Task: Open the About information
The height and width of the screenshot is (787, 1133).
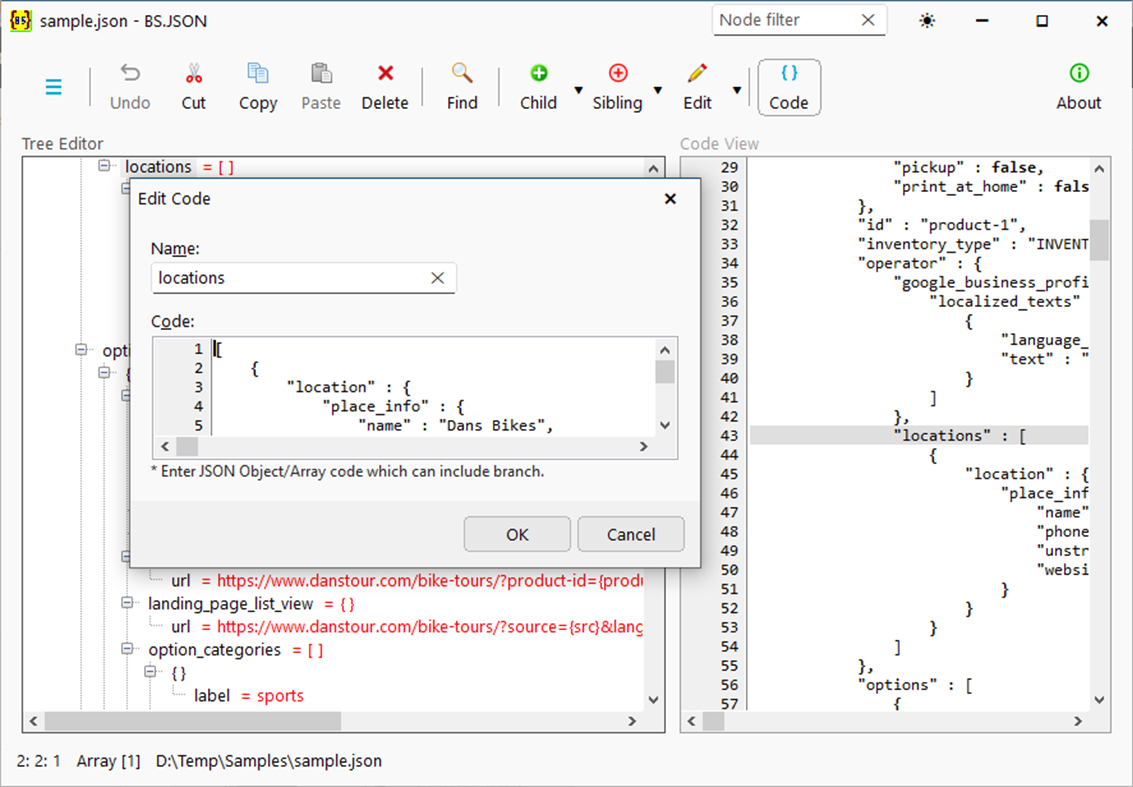Action: pyautogui.click(x=1079, y=87)
